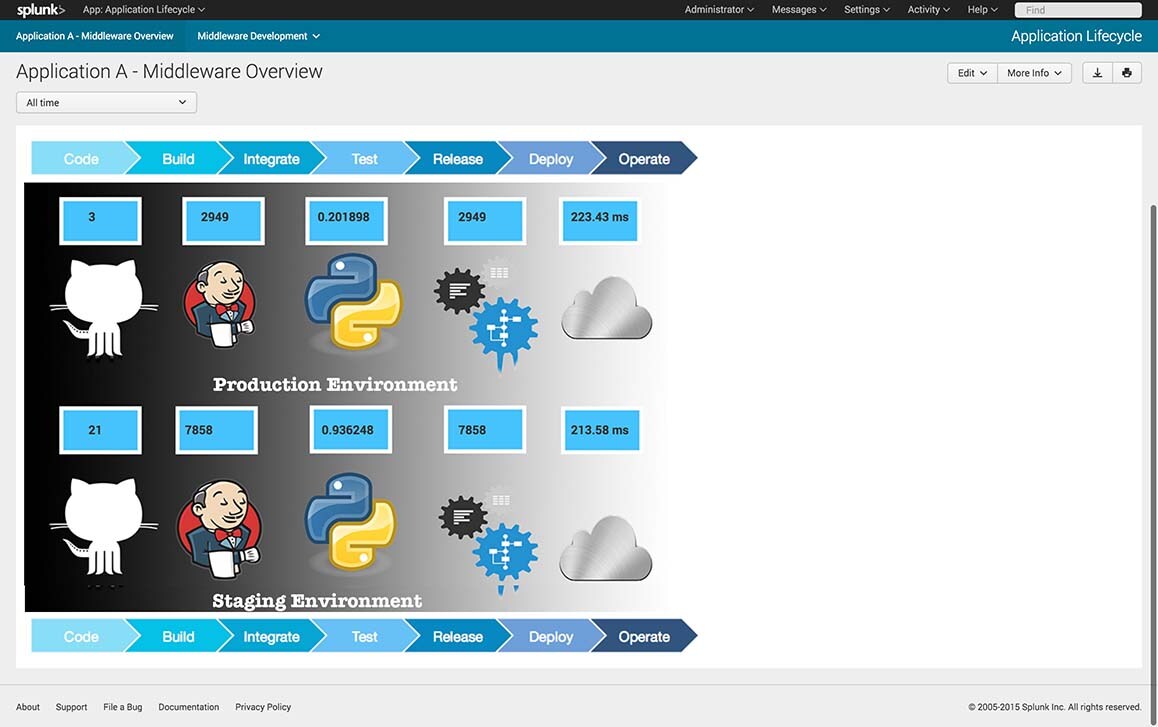This screenshot has height=727, width=1158.
Task: Click the bottom Integrate pipeline stage
Action: pos(271,636)
